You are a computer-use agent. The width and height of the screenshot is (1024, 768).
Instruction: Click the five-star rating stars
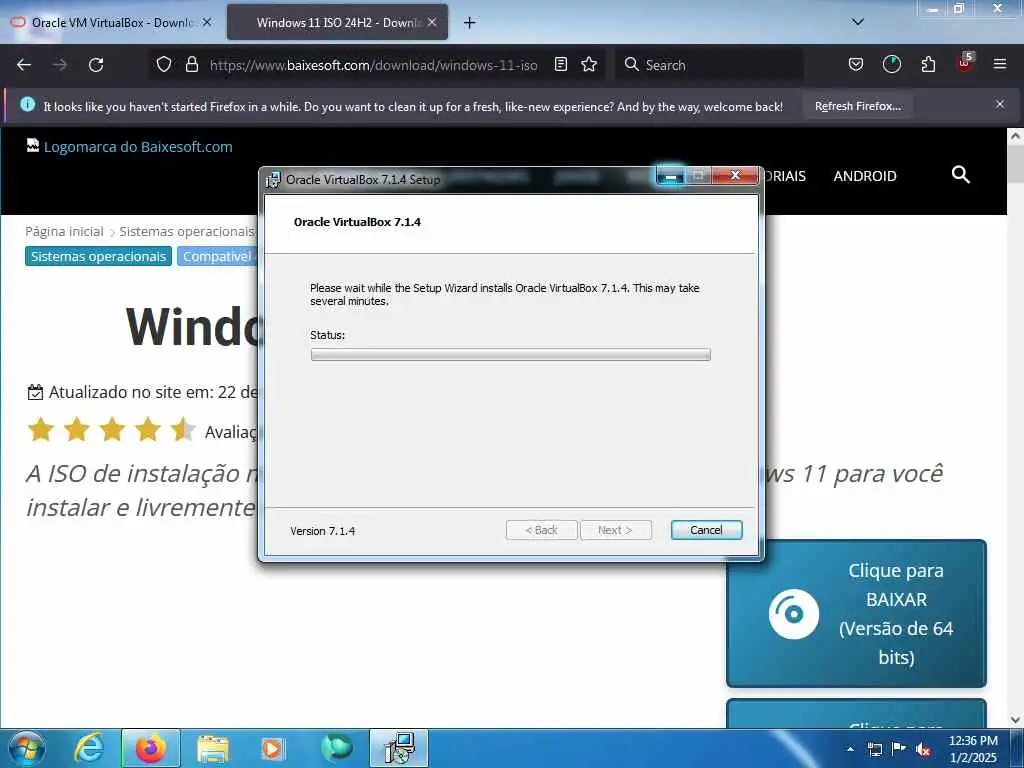(x=111, y=430)
